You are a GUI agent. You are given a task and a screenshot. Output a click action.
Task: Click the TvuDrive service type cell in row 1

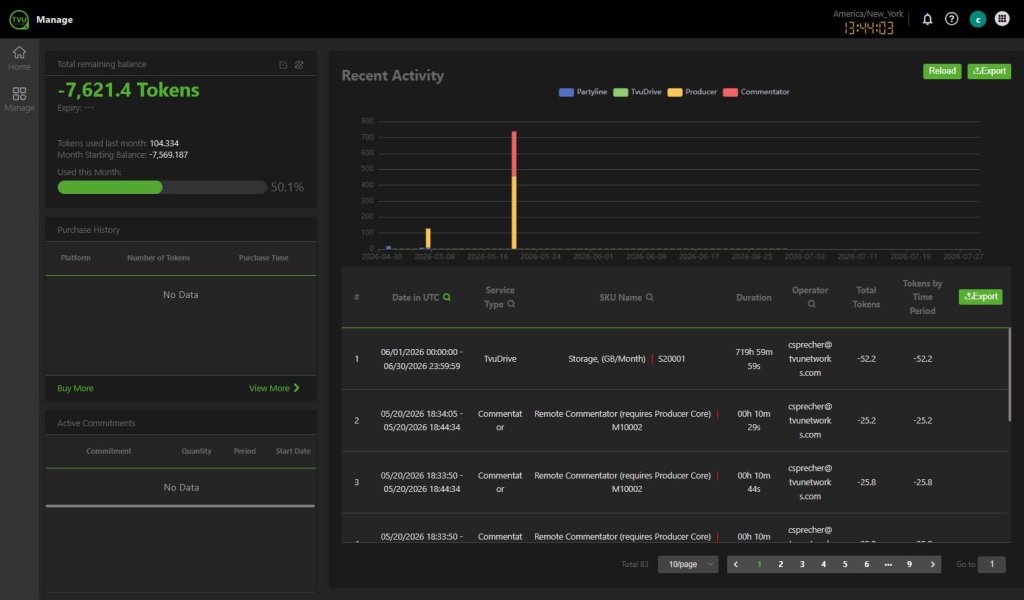tap(500, 358)
